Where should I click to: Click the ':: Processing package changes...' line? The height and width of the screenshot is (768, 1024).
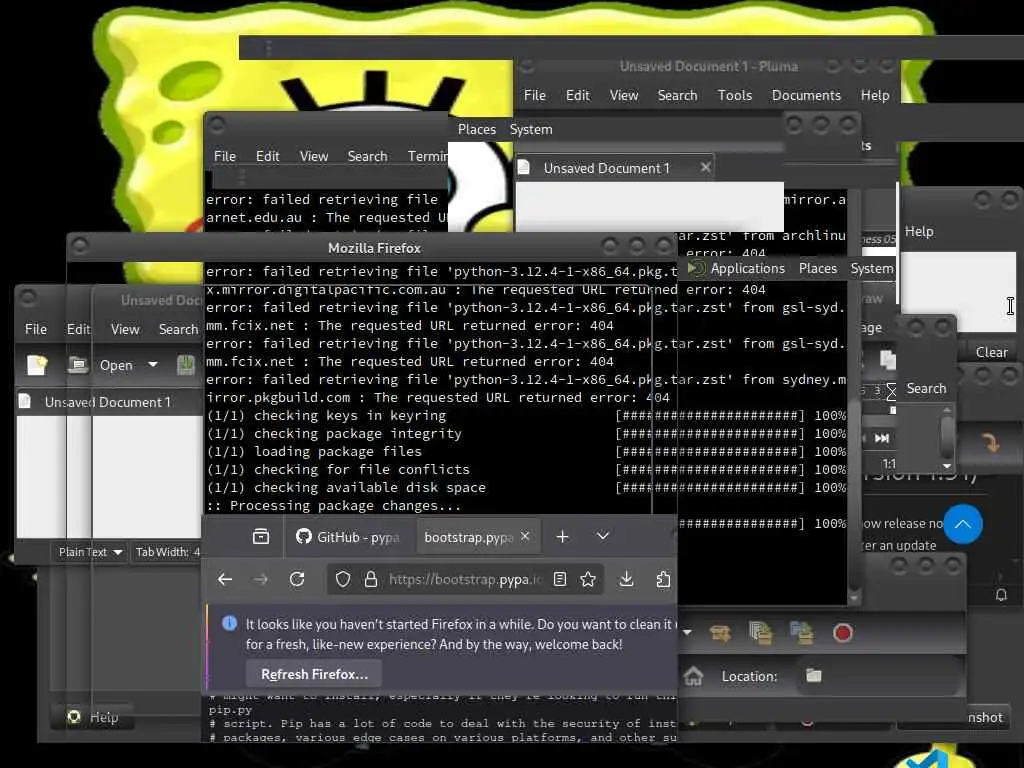334,505
